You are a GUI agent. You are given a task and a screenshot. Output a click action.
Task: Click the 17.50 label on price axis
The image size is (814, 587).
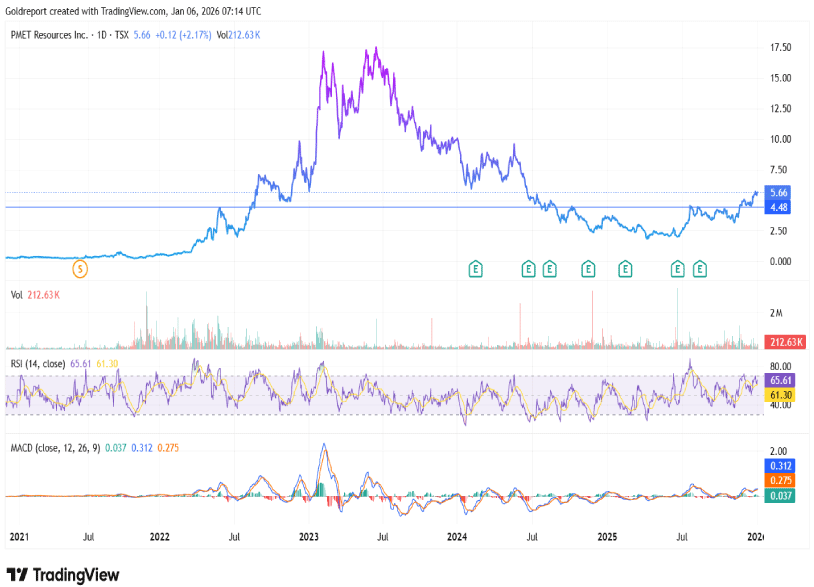pyautogui.click(x=780, y=47)
